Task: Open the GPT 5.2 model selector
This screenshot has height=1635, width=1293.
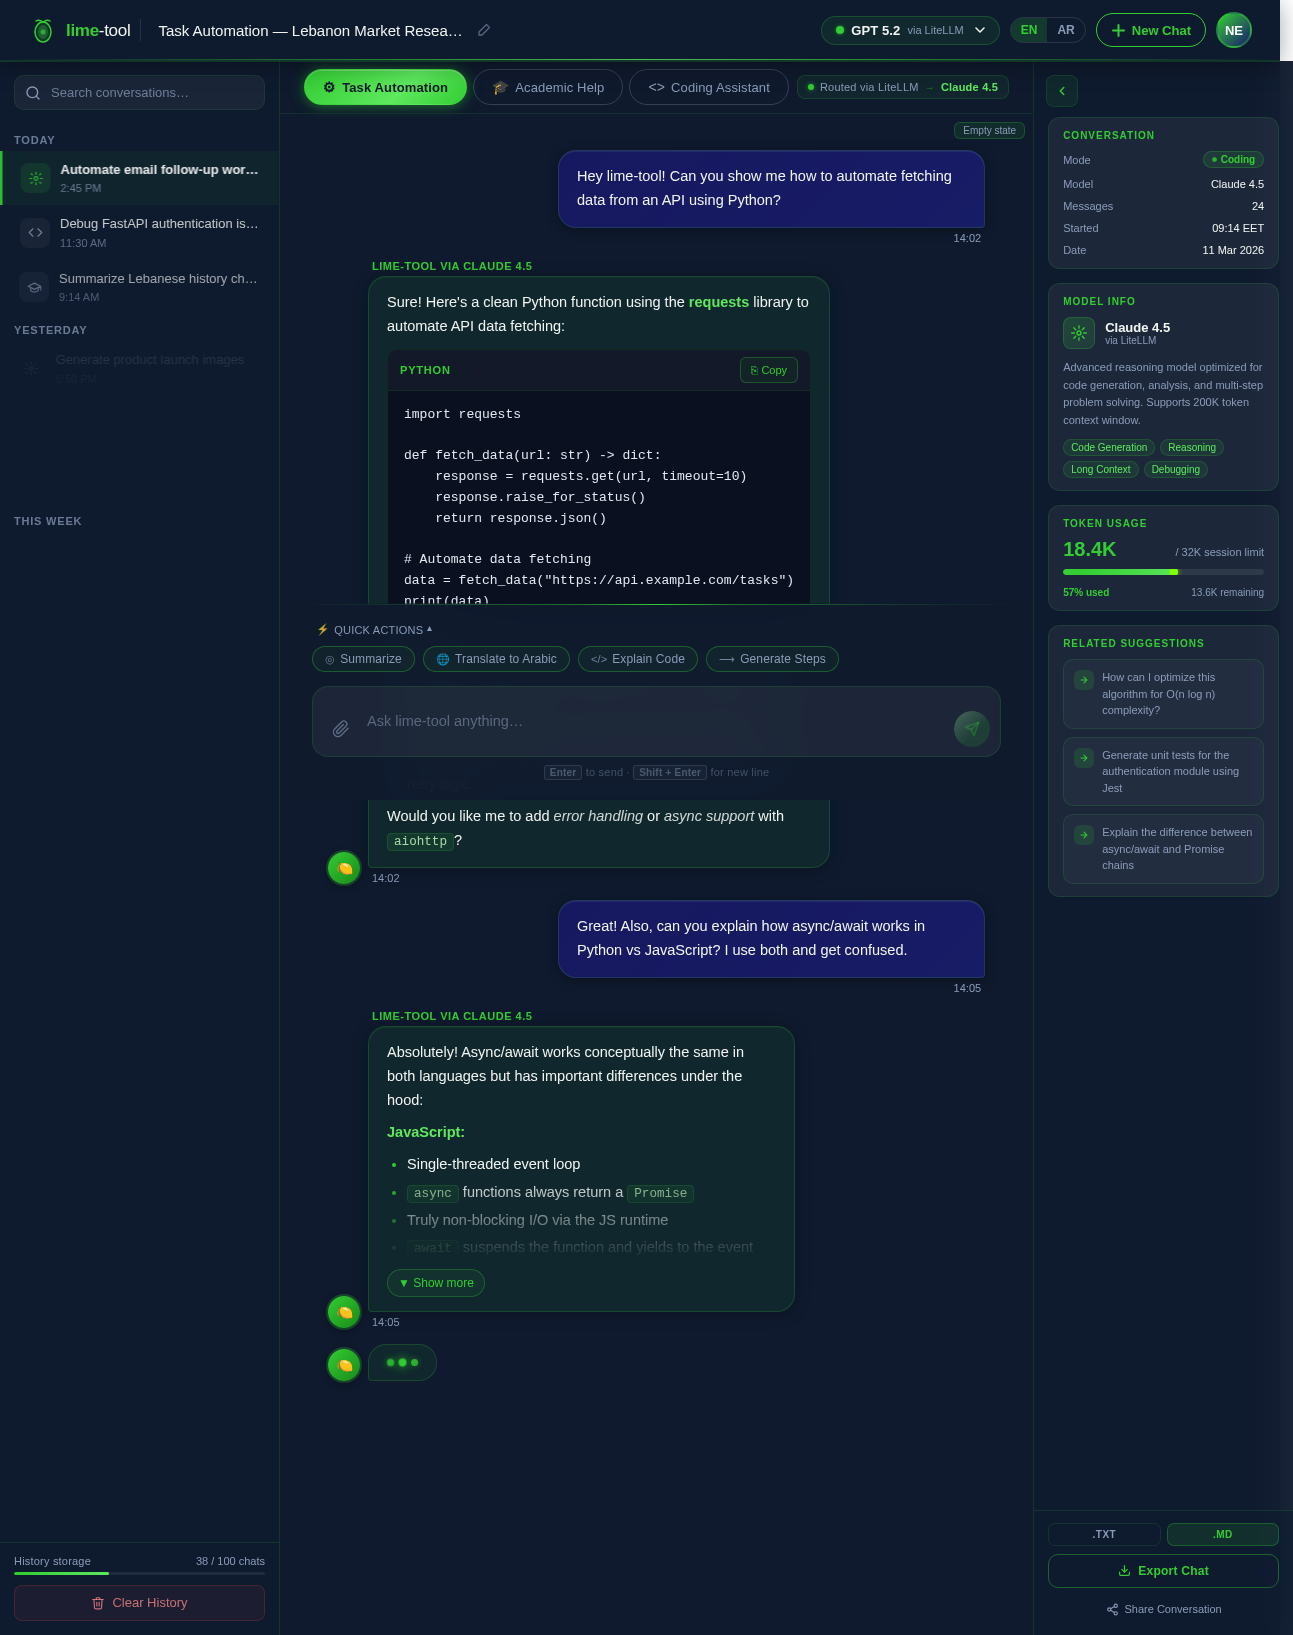Action: click(908, 30)
